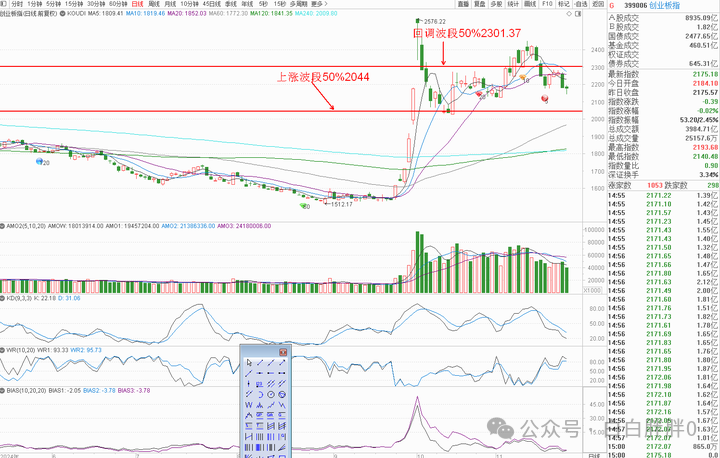Open the 多周期 multi-period view
Screen dimensions: 720x458
[x=298, y=4]
